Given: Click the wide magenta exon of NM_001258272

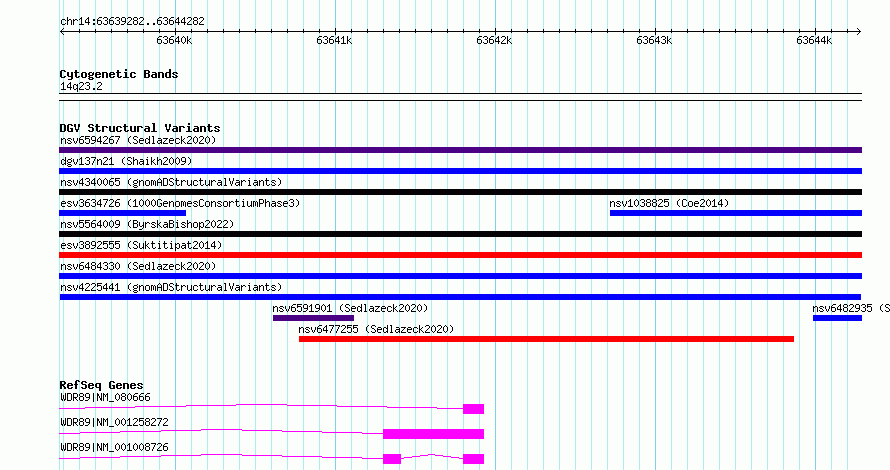Looking at the screenshot, I should (x=434, y=434).
